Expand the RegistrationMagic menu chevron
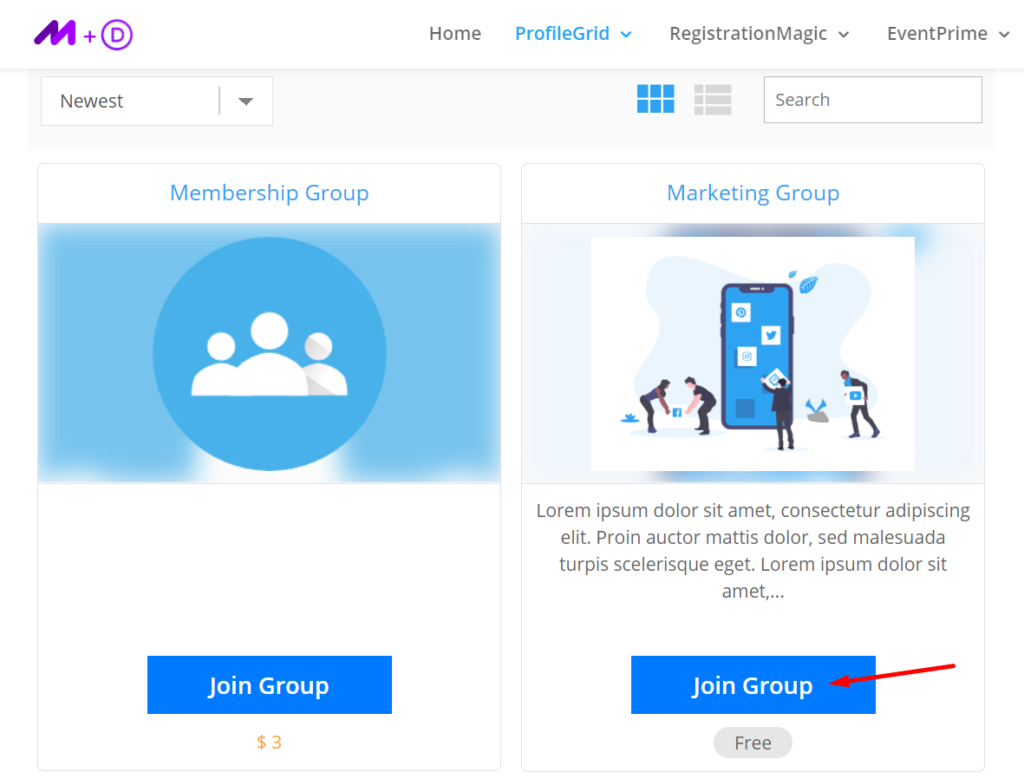 click(x=846, y=33)
